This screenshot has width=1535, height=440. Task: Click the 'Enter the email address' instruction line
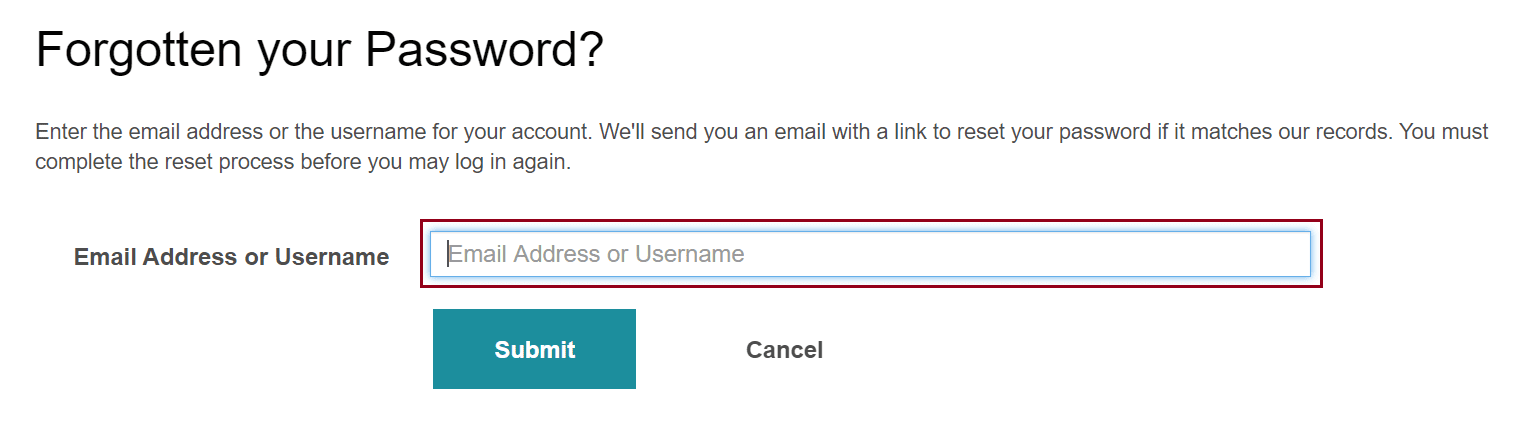(x=762, y=132)
